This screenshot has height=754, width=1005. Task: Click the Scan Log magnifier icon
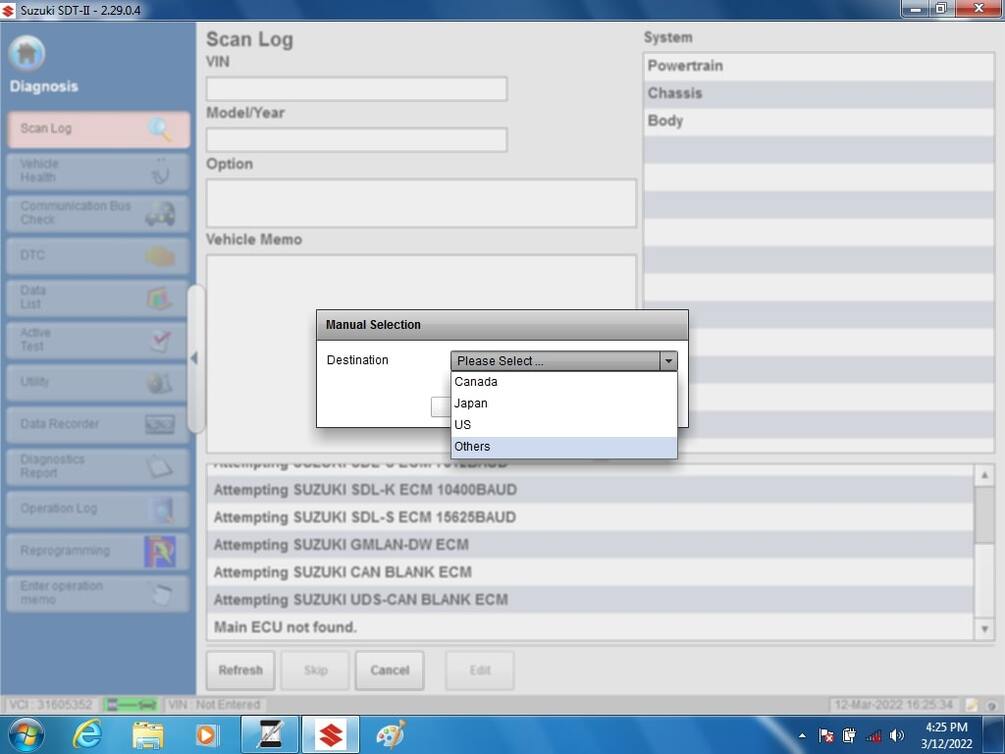pyautogui.click(x=160, y=129)
